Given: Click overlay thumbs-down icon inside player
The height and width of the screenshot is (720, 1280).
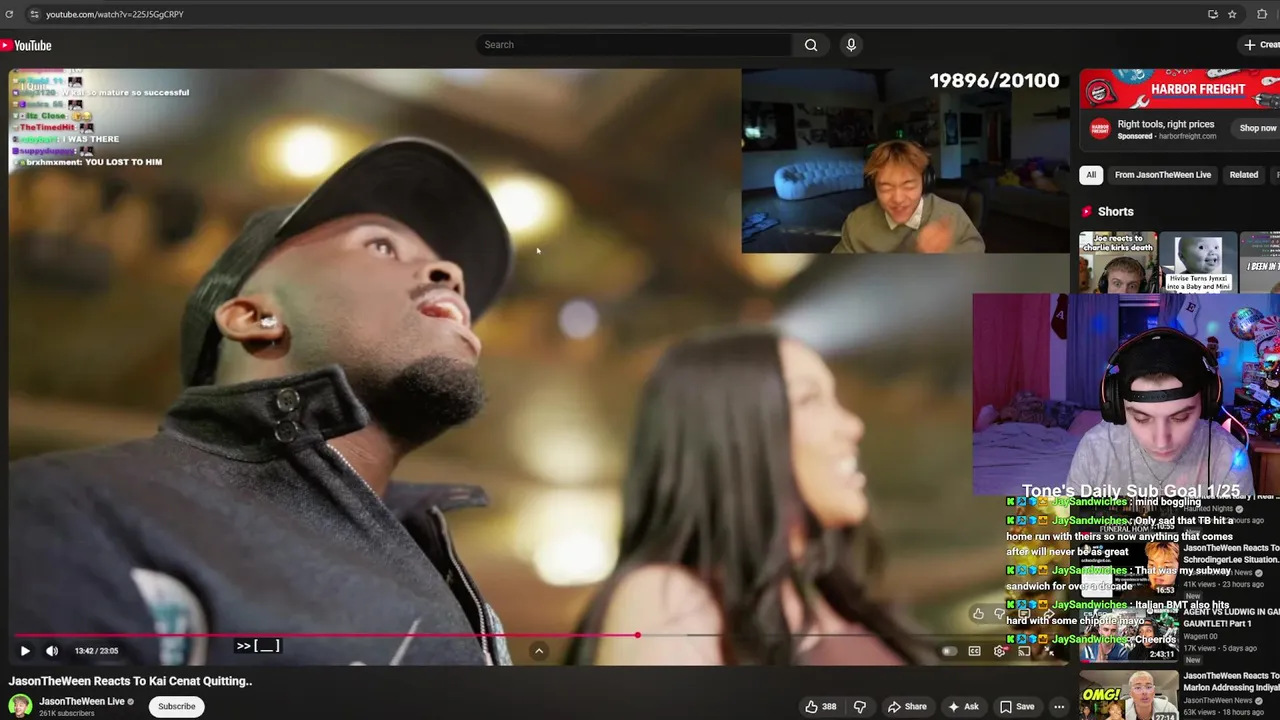Looking at the screenshot, I should pos(999,614).
